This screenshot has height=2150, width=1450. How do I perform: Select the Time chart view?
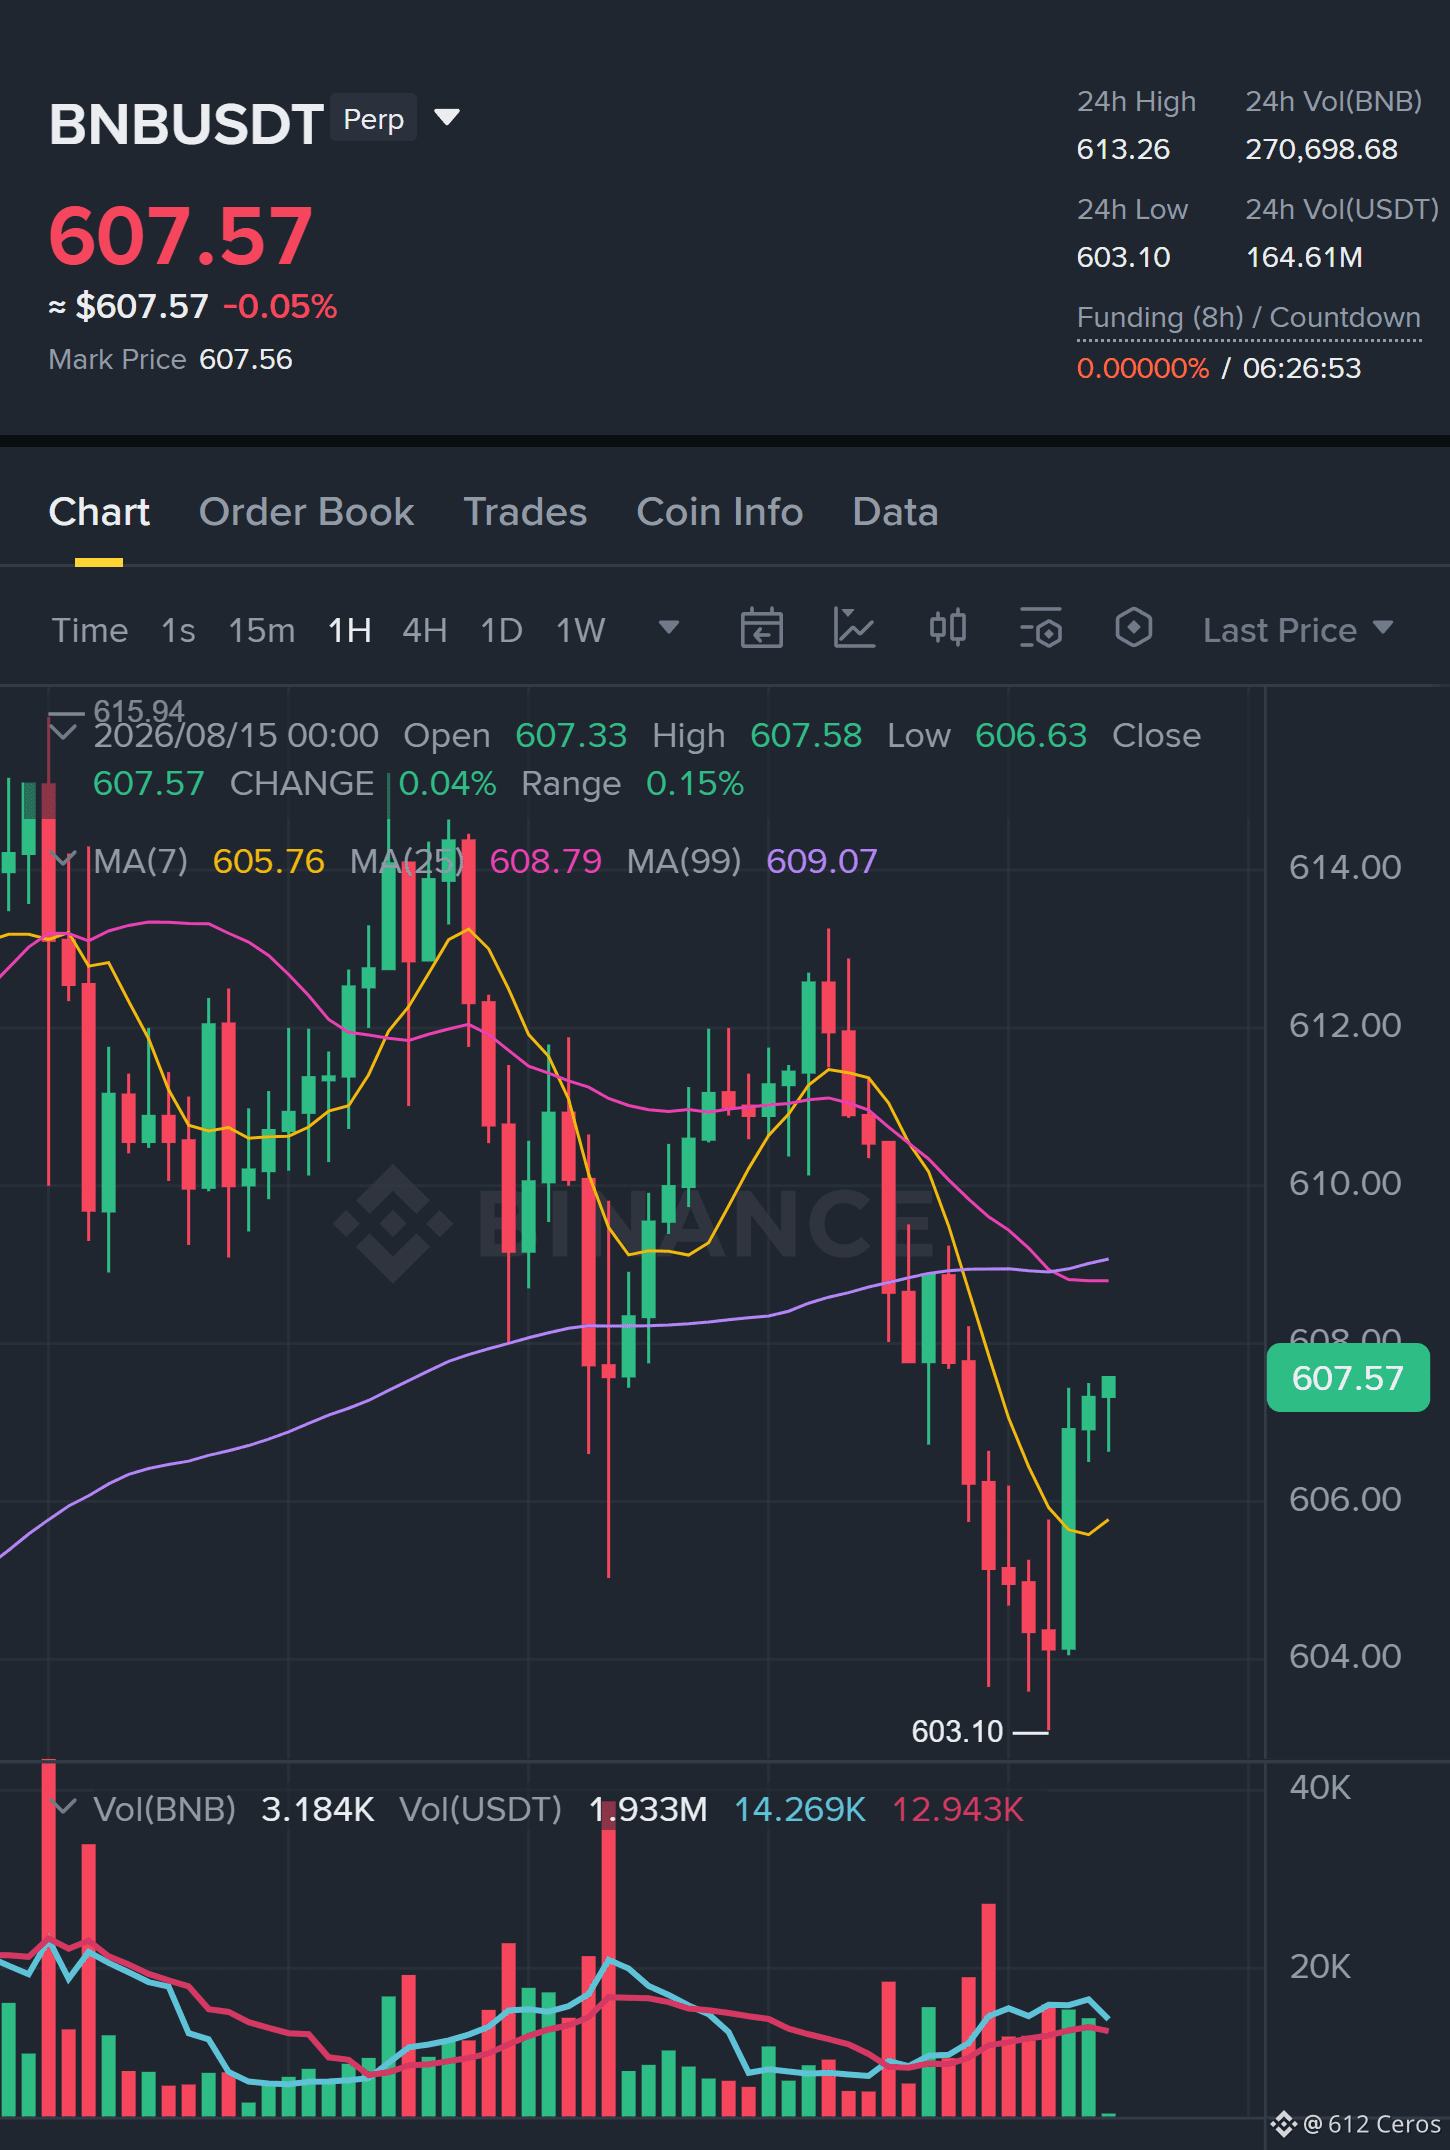pos(90,630)
